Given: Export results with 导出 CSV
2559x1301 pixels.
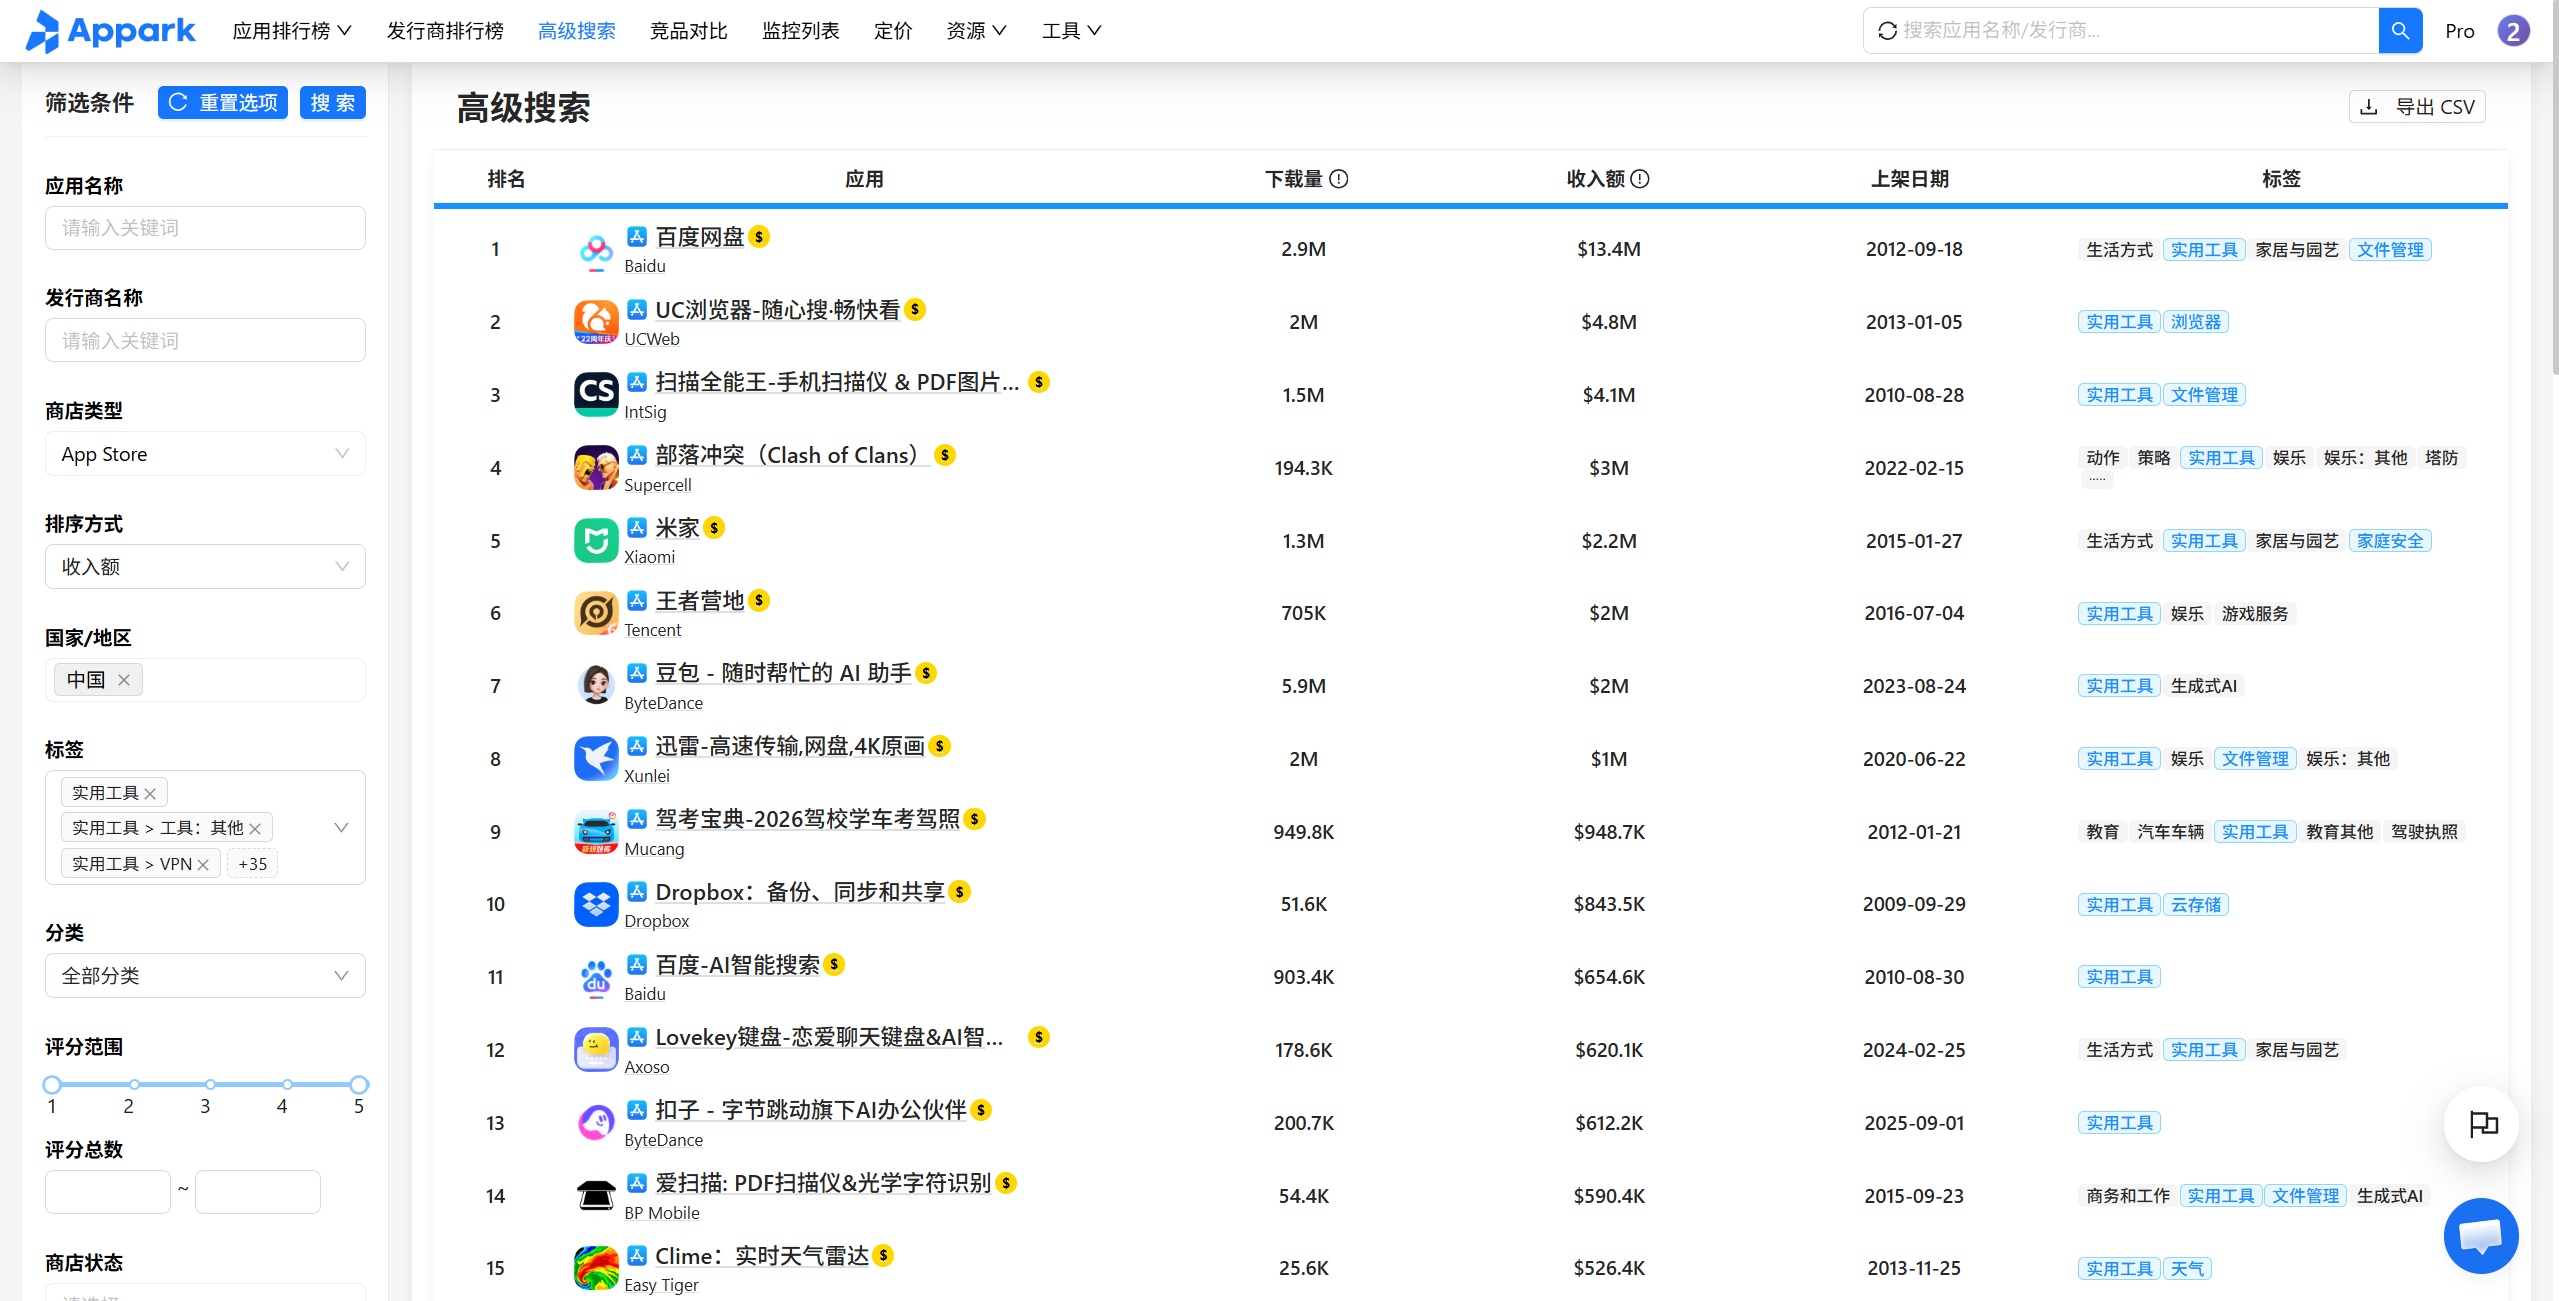Looking at the screenshot, I should (2417, 107).
